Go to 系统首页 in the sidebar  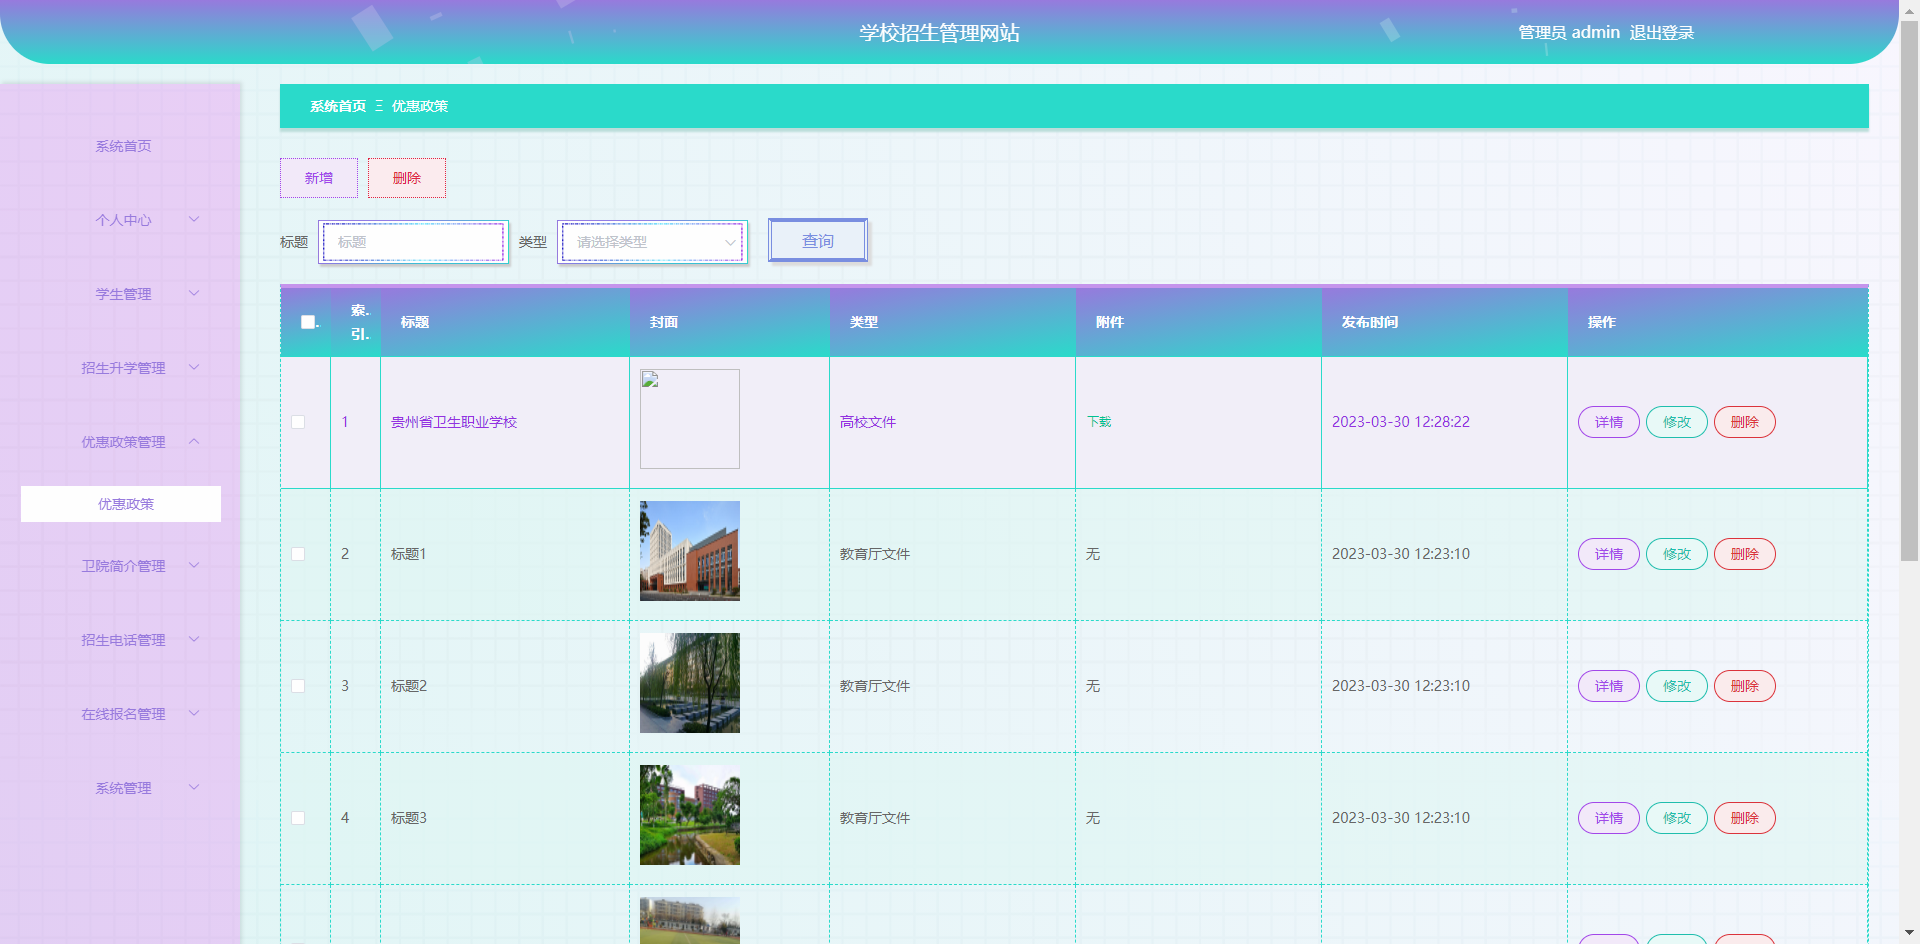124,146
